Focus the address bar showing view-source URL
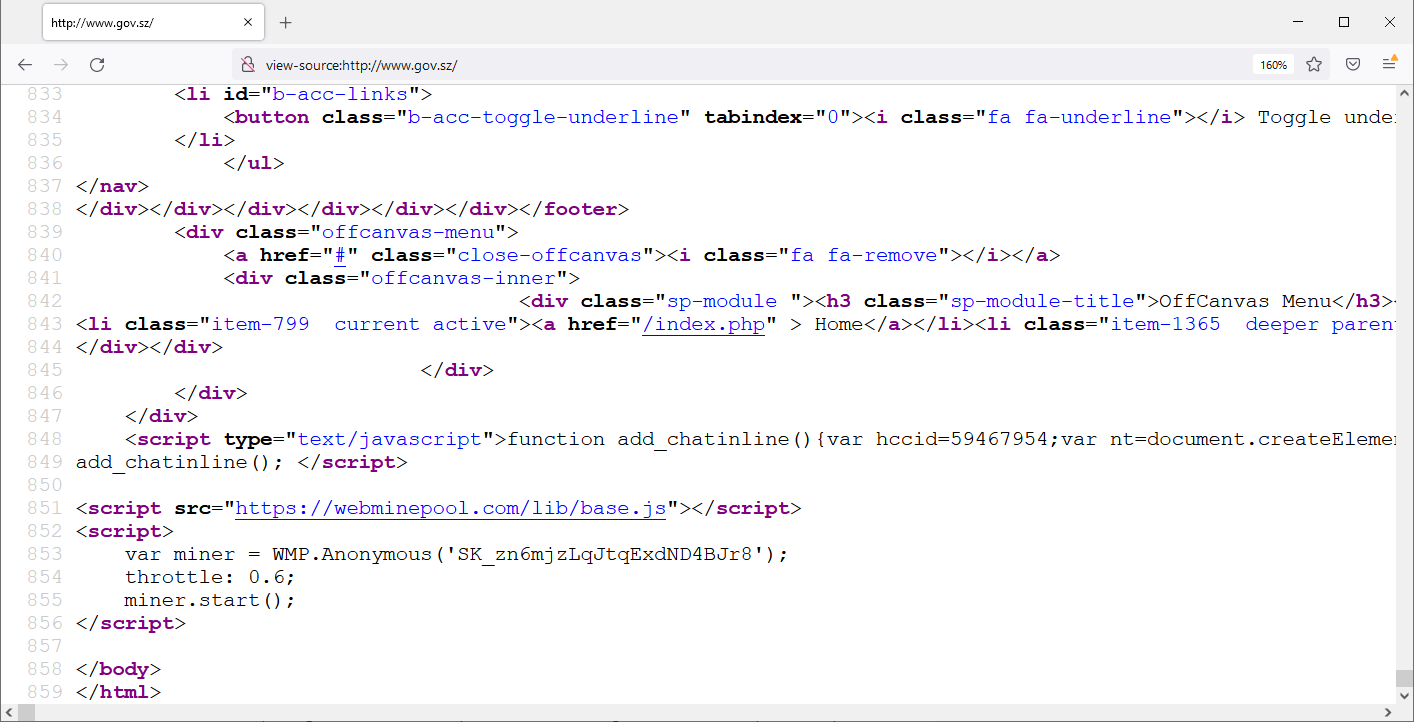Viewport: 1414px width, 722px height. (741, 64)
